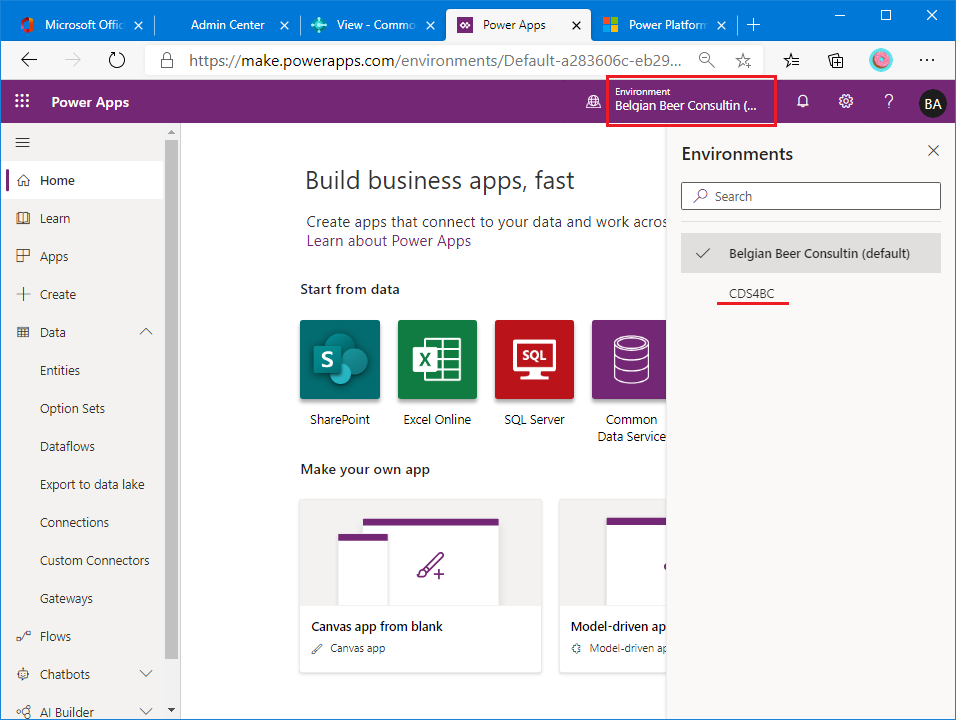Open the help question mark icon
This screenshot has height=720, width=956.
(888, 101)
